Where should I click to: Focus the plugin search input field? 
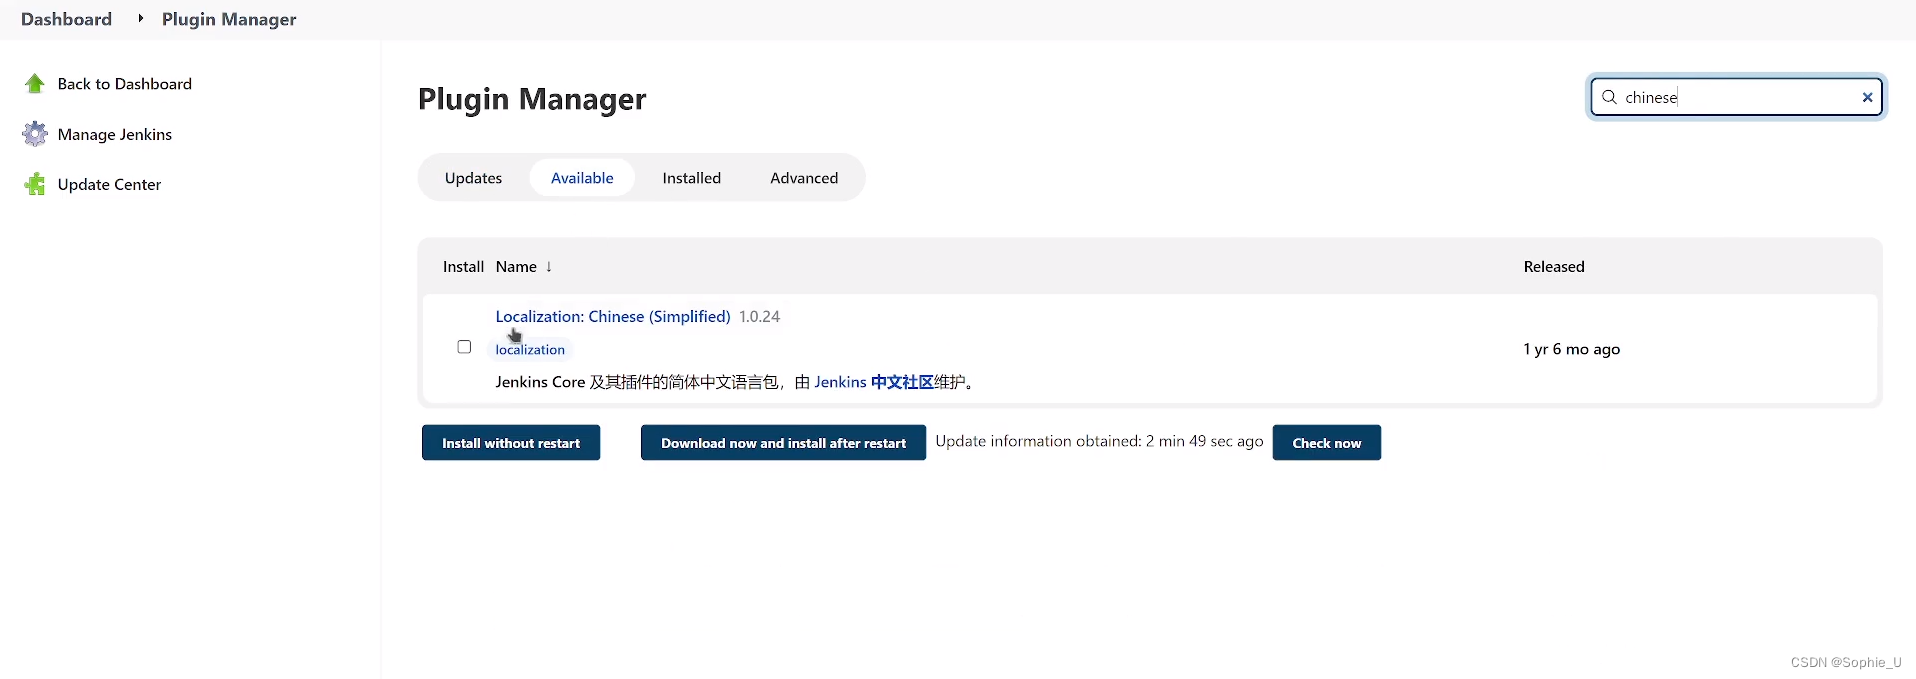1736,97
